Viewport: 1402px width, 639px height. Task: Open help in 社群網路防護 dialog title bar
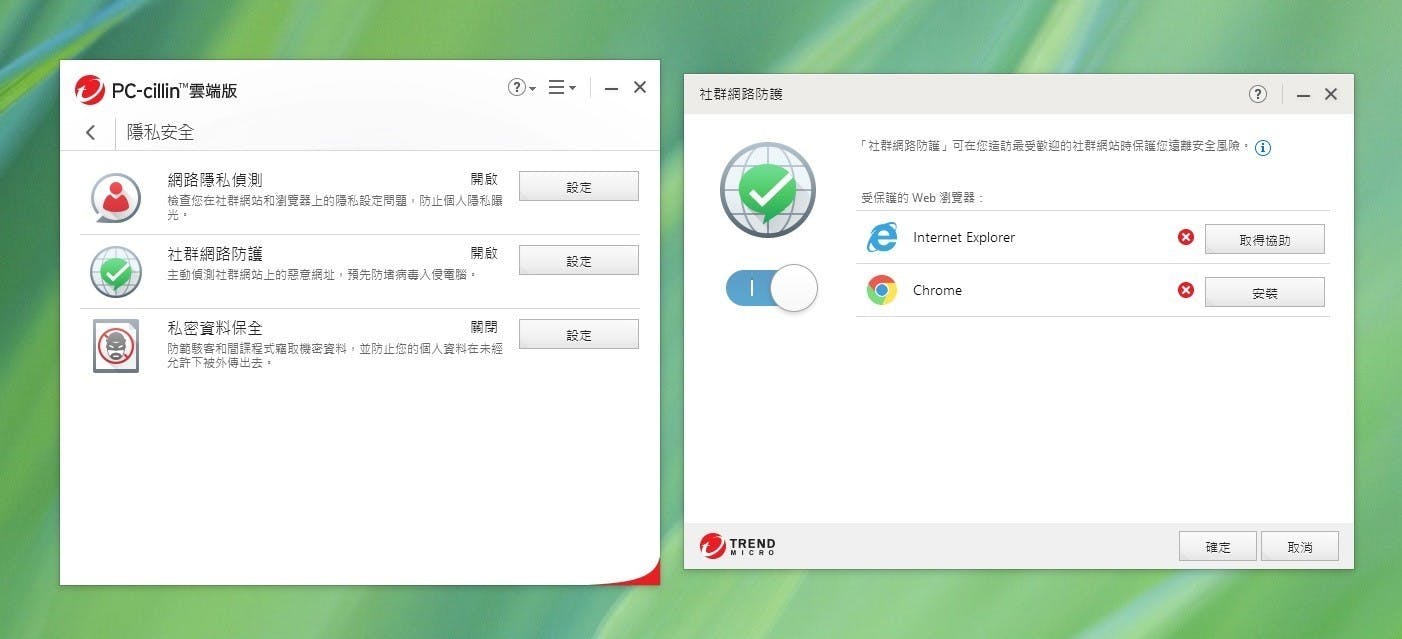(x=1258, y=94)
